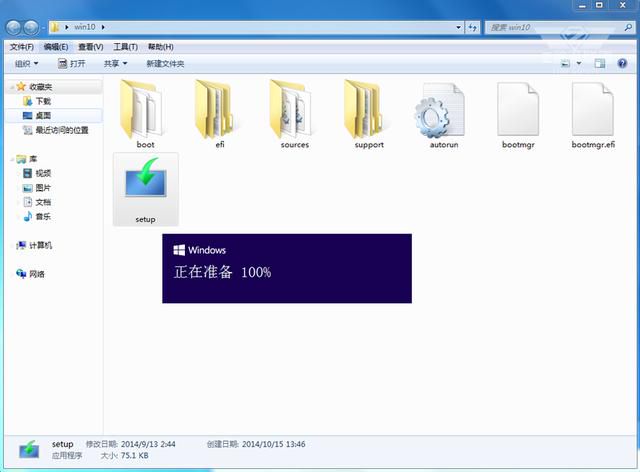Open the efi folder
640x472 pixels.
(219, 115)
